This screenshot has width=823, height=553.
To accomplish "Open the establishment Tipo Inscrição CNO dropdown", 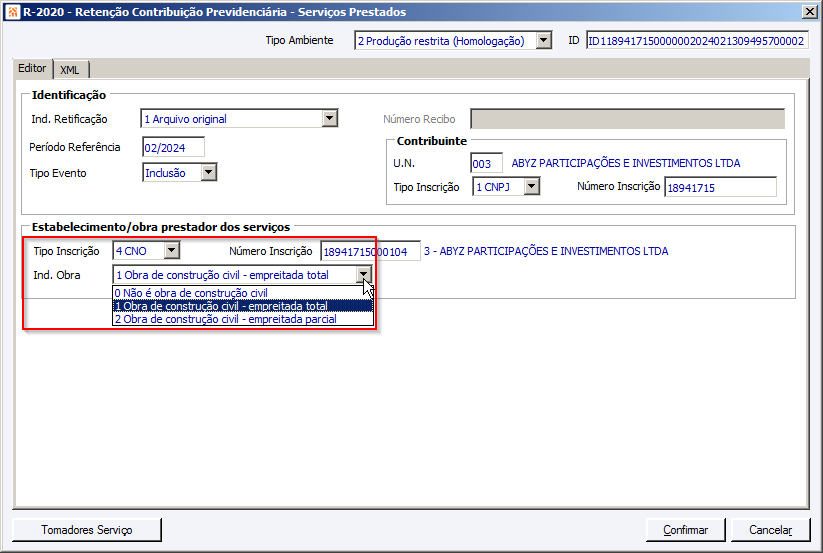I will tap(172, 251).
